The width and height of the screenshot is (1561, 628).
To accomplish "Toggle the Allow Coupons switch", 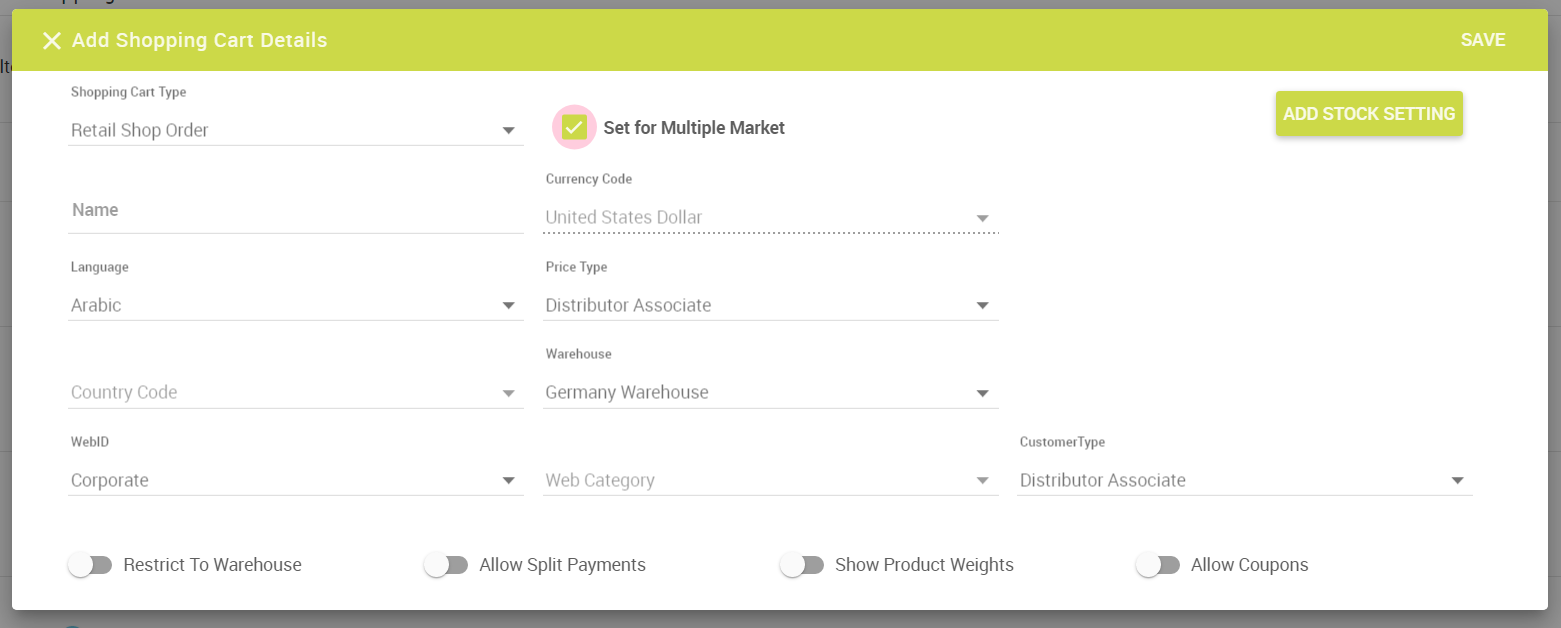I will (x=1158, y=565).
